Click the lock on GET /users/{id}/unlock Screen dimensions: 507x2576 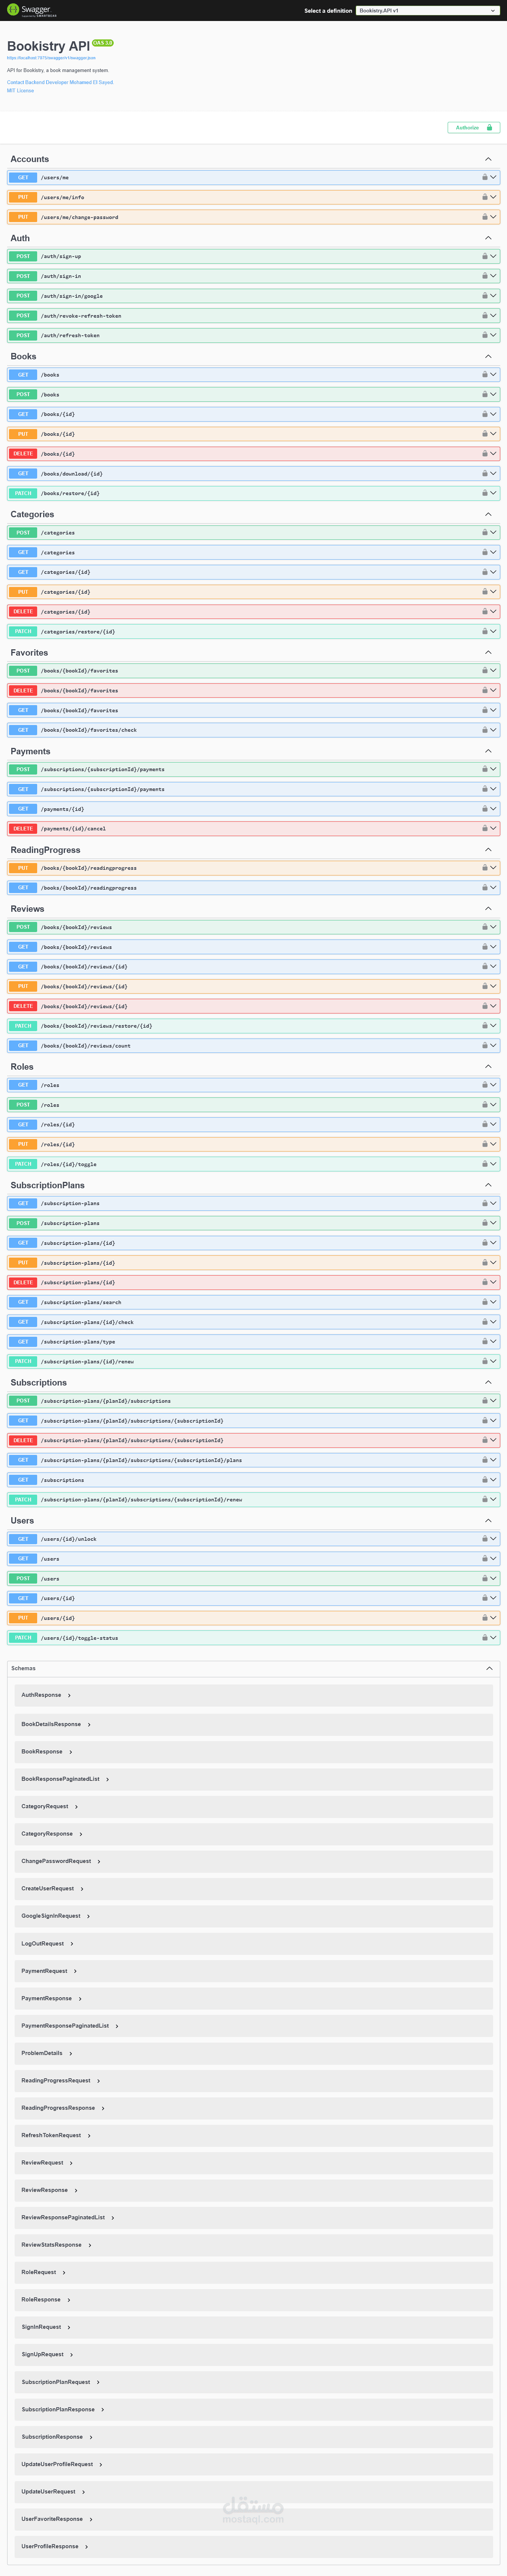coord(484,1539)
